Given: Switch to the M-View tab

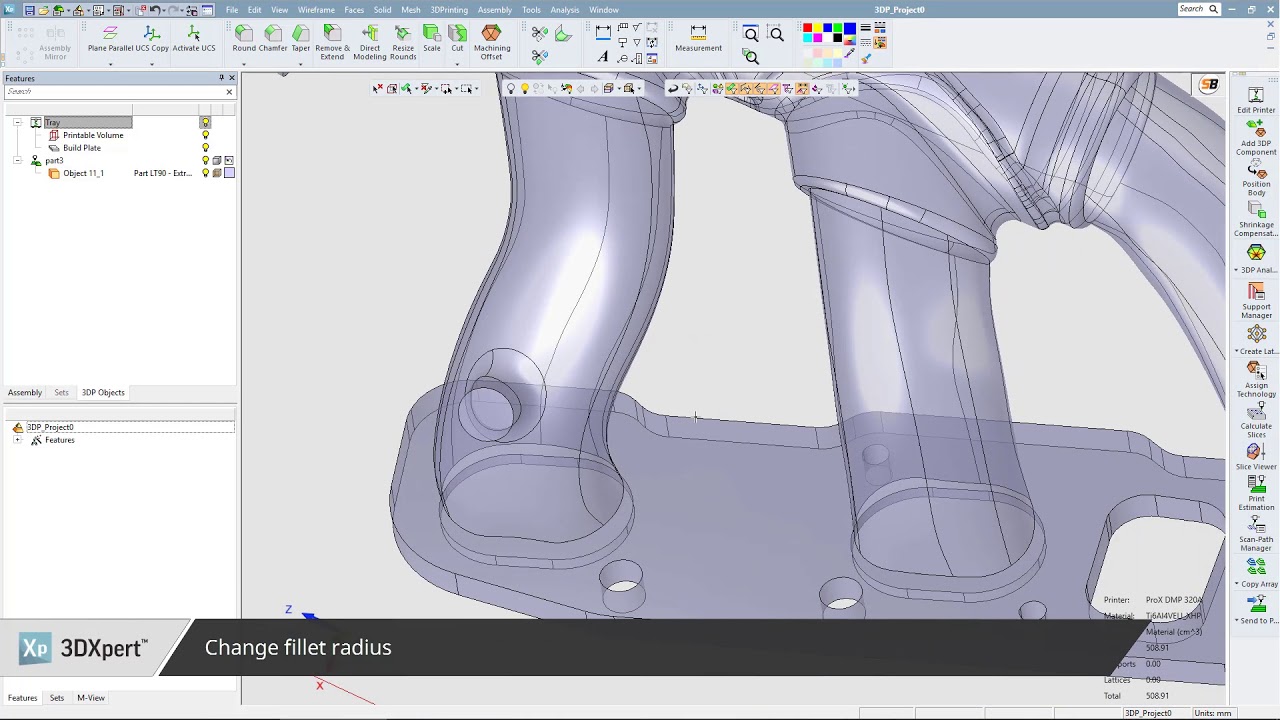Looking at the screenshot, I should pos(91,698).
